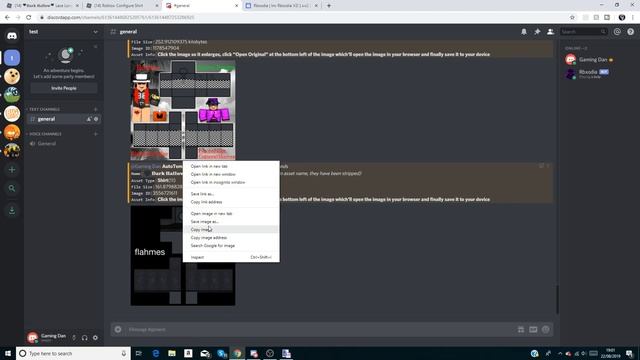Bookmark page with star icon
The image size is (640, 360).
tap(572, 18)
